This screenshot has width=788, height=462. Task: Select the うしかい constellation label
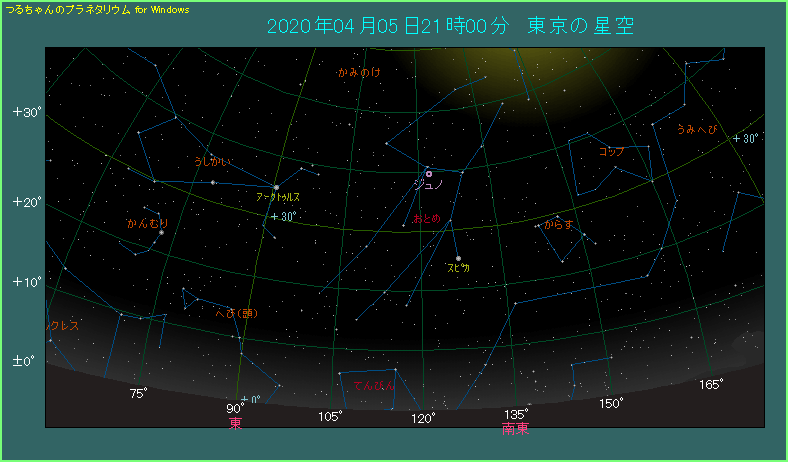[x=213, y=160]
